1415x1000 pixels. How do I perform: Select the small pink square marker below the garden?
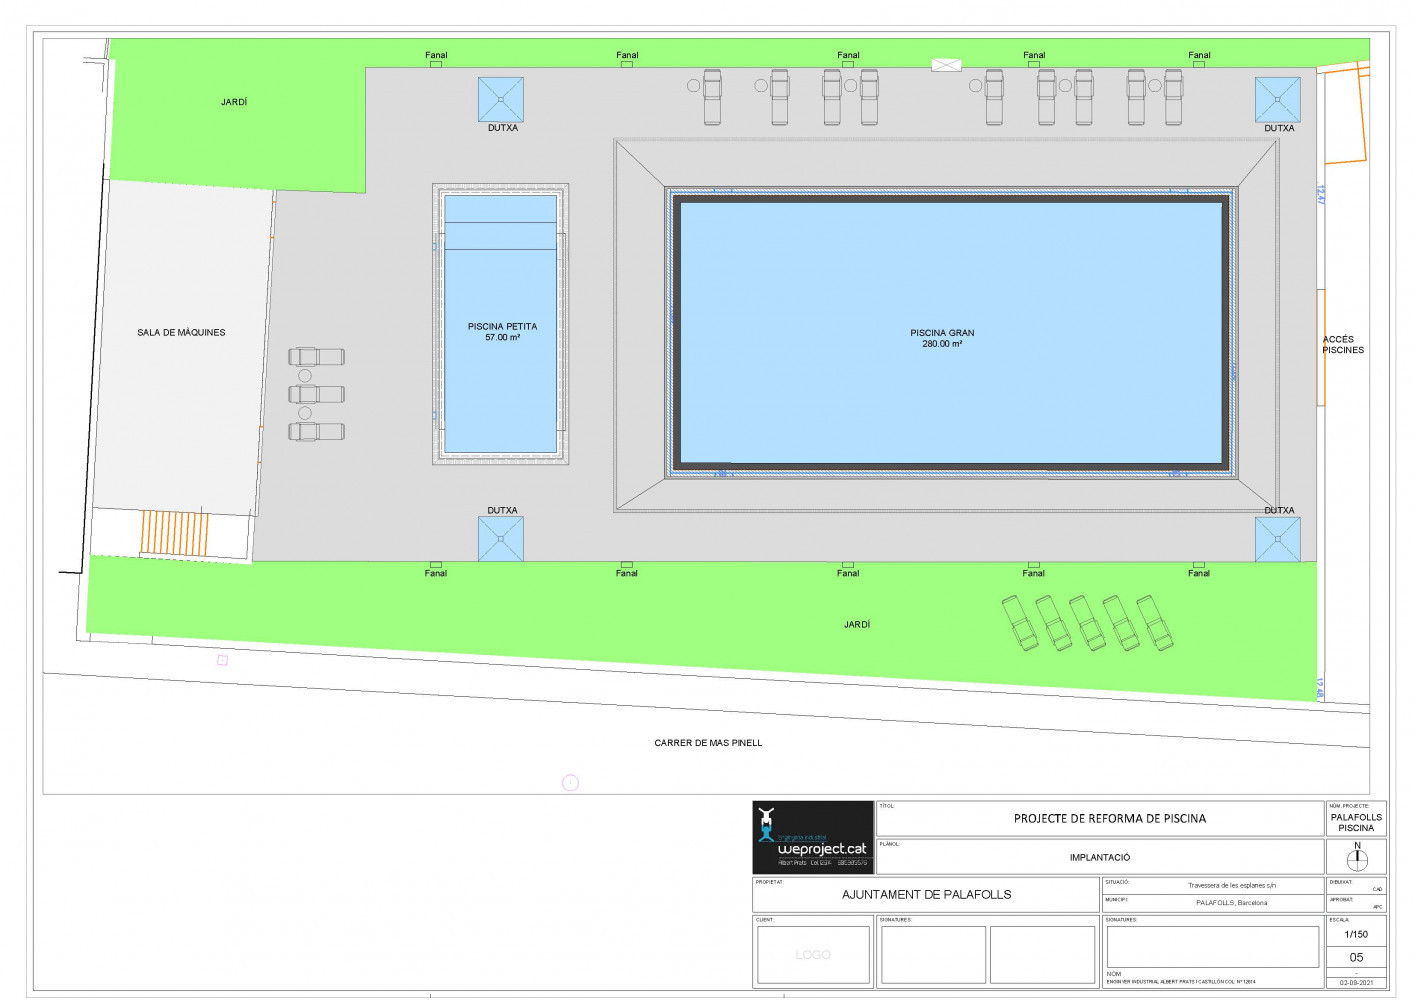pos(222,660)
